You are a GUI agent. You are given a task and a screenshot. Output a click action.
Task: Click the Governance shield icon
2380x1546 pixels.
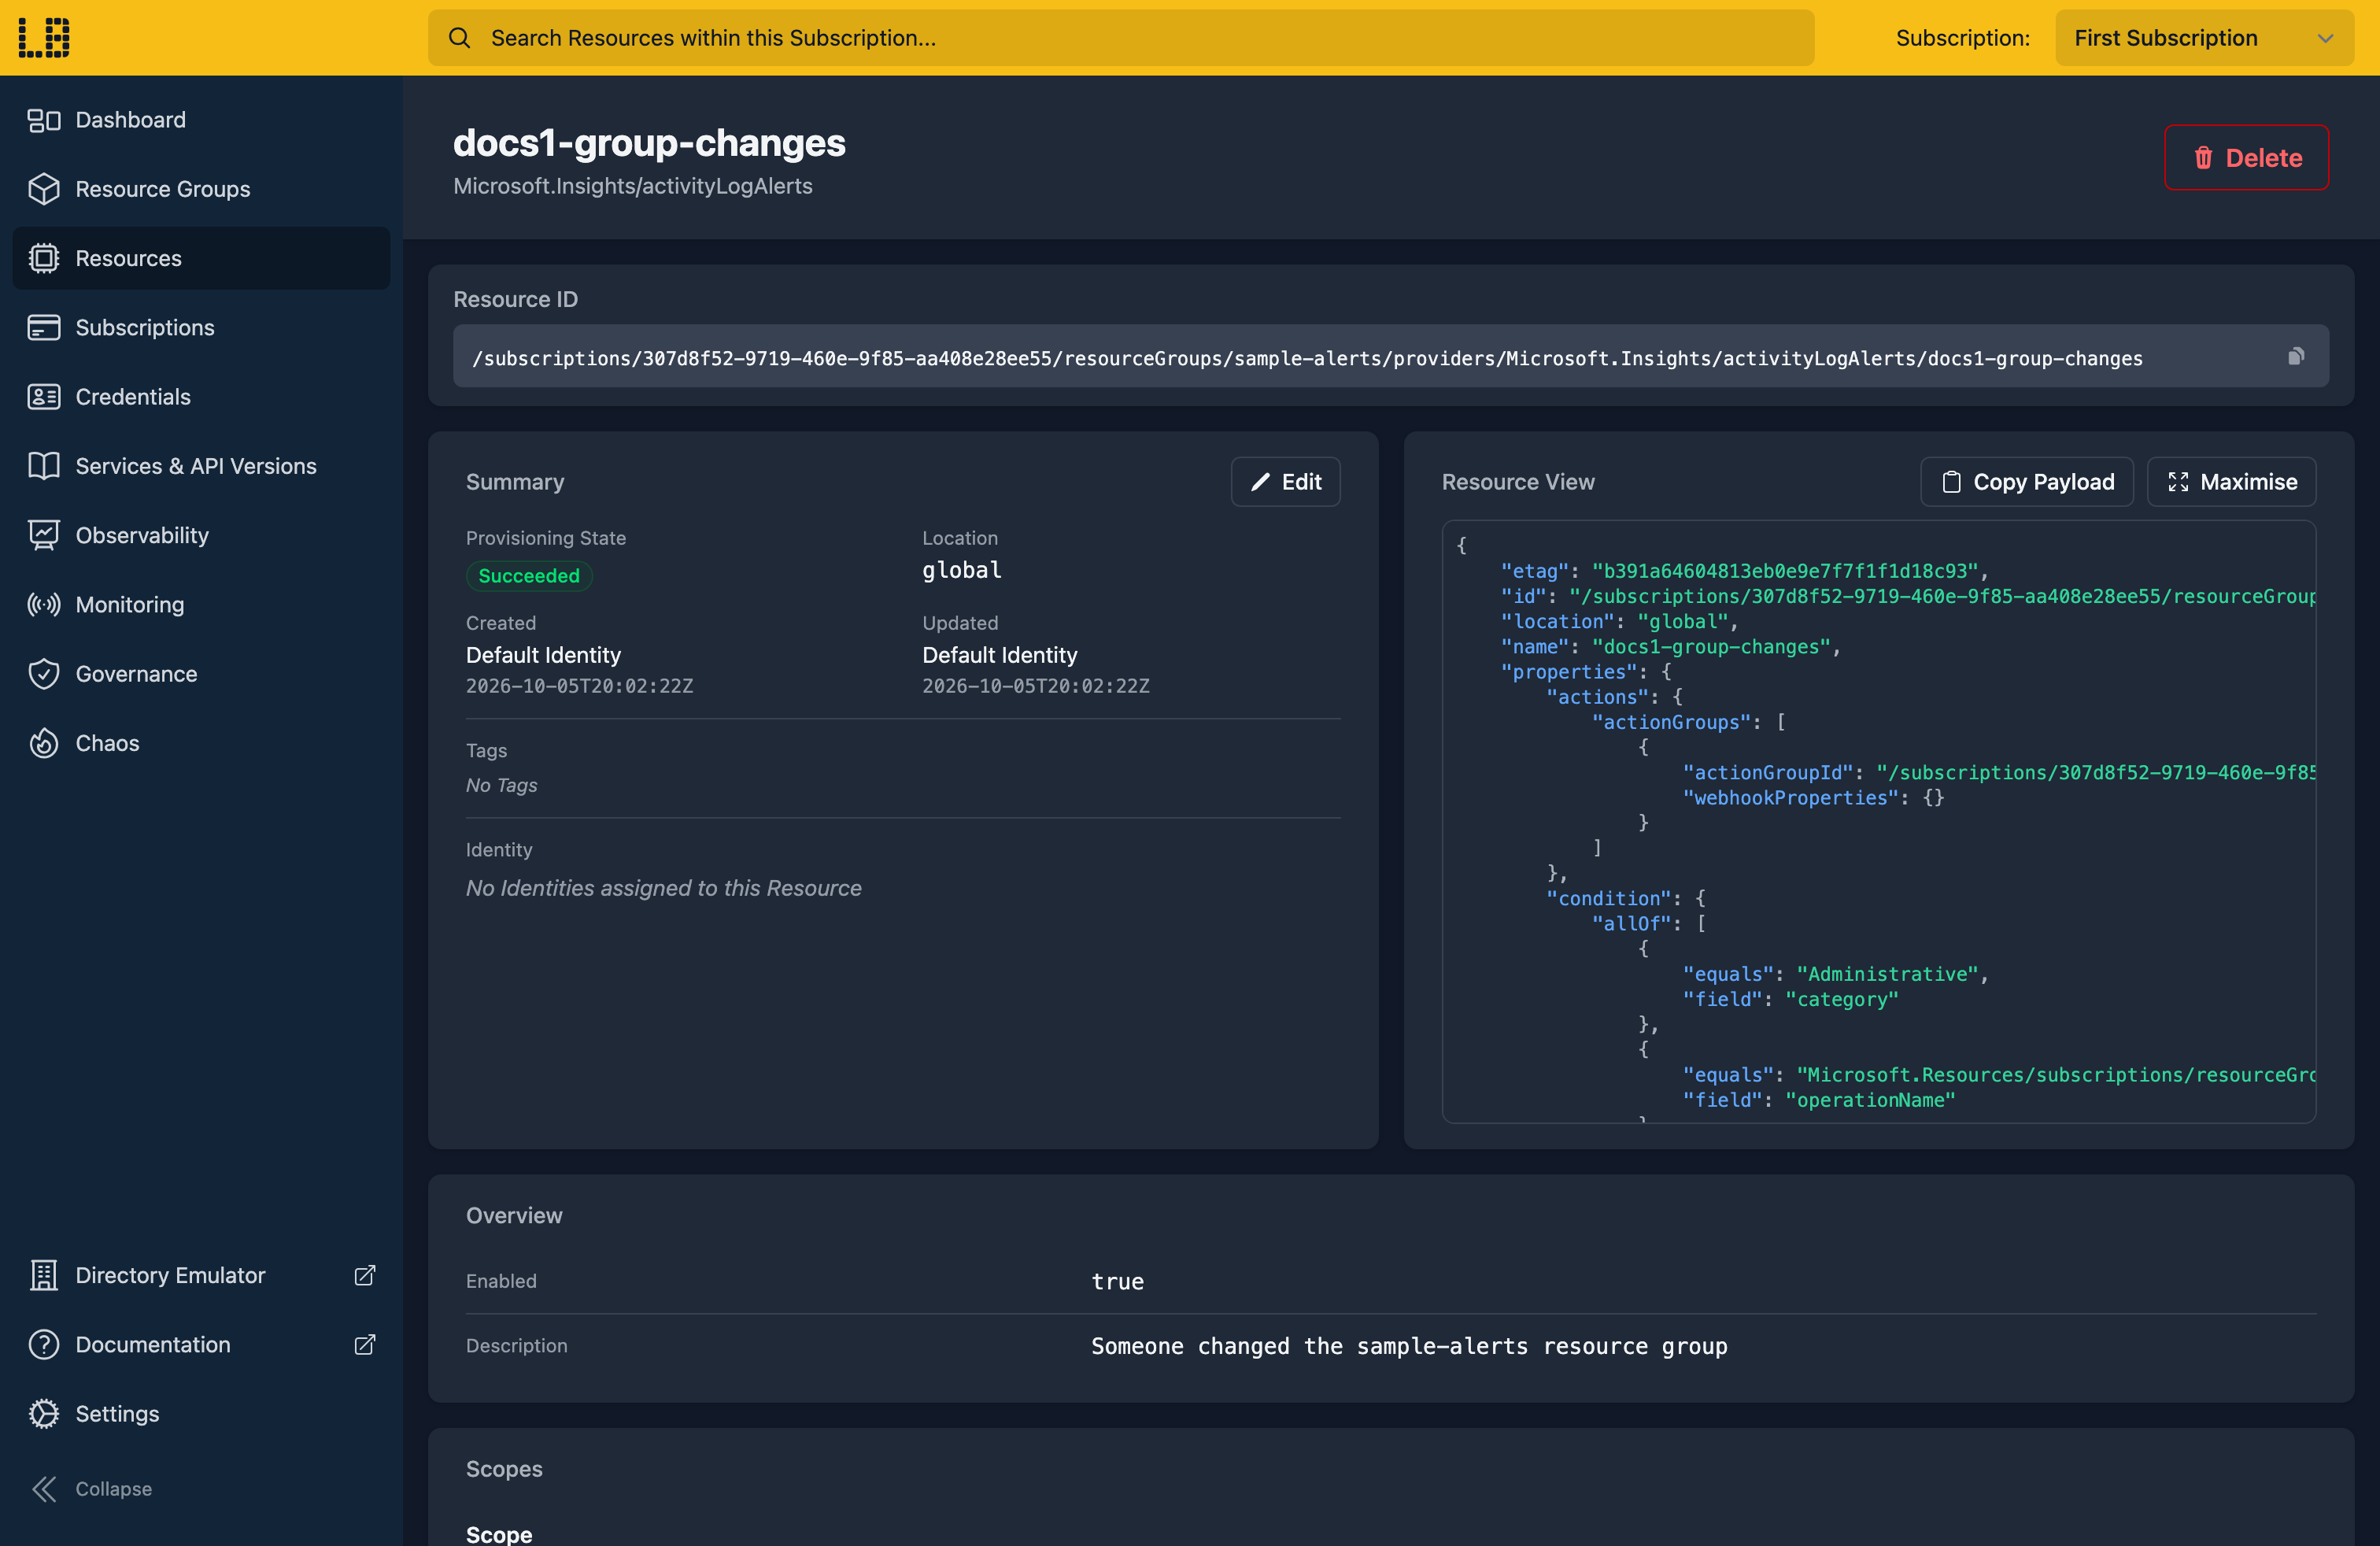[44, 674]
